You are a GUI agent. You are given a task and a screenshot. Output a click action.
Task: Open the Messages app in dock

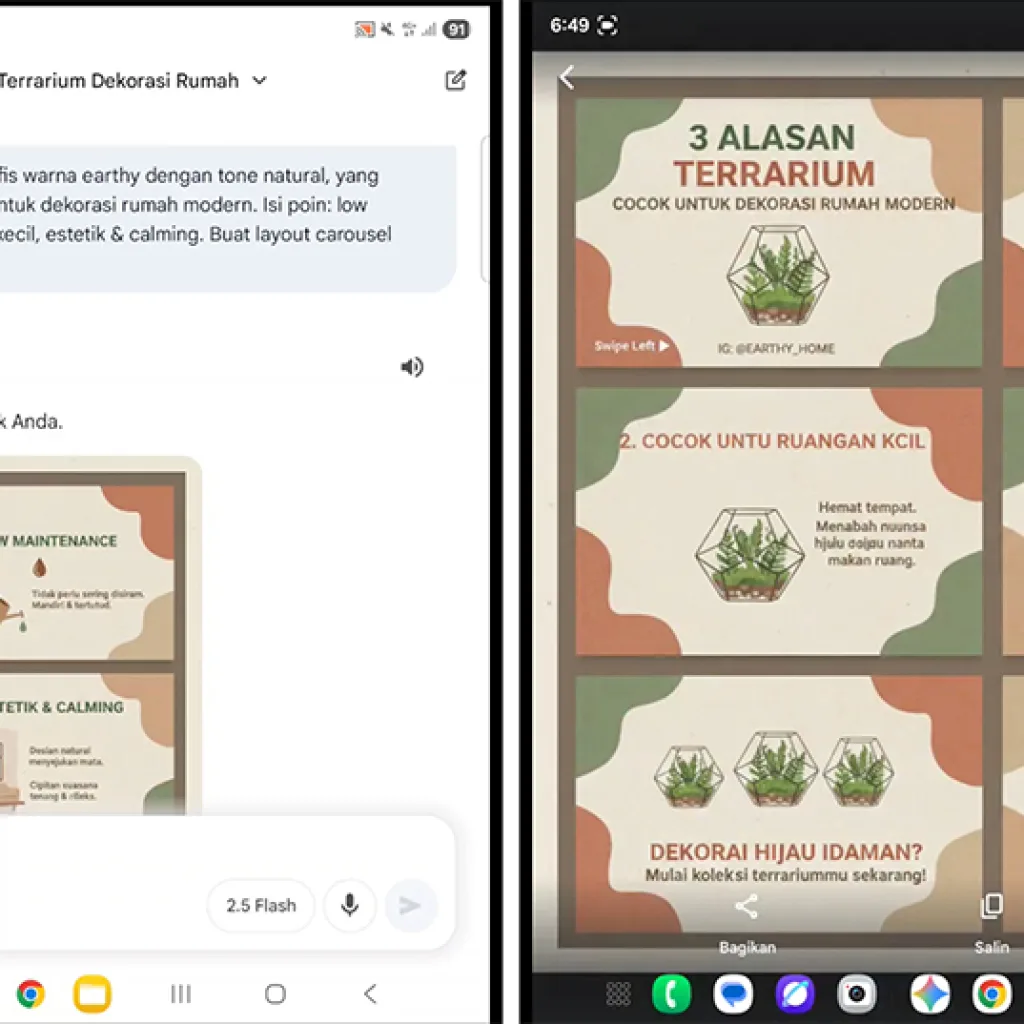tap(733, 994)
